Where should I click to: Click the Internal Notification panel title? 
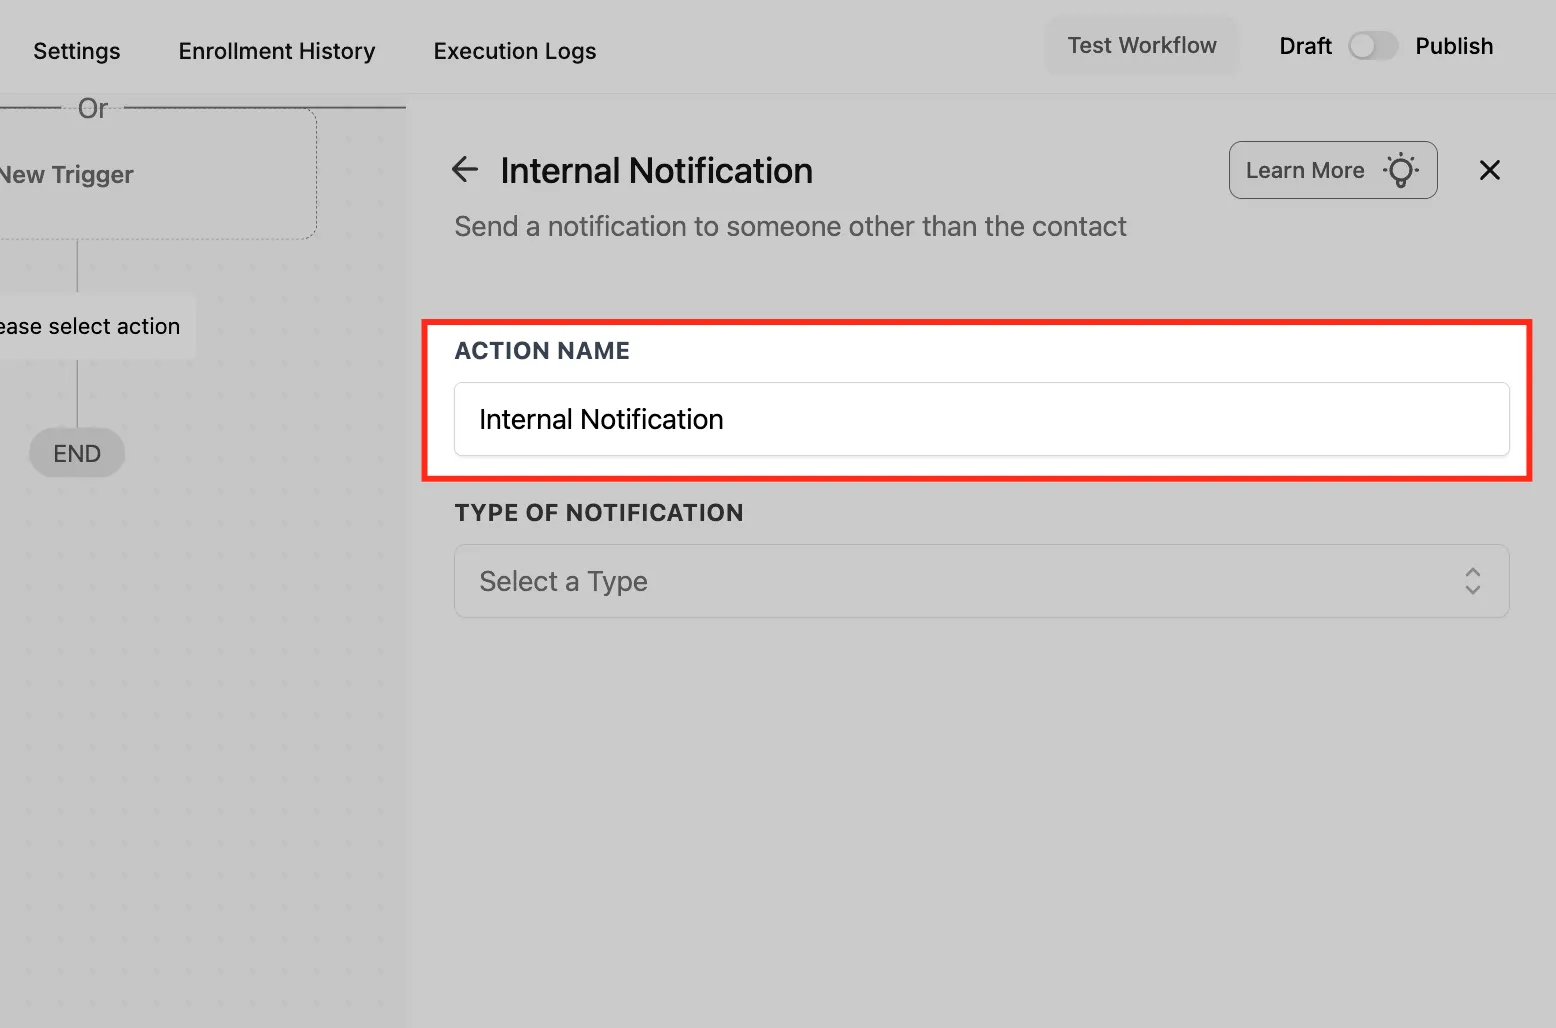point(656,171)
